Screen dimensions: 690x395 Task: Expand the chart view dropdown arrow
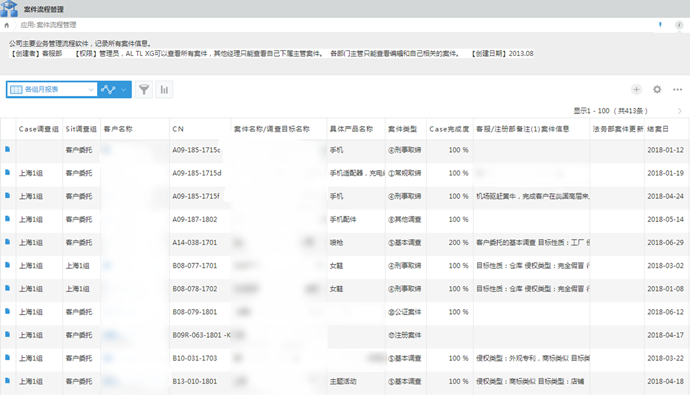[x=124, y=90]
